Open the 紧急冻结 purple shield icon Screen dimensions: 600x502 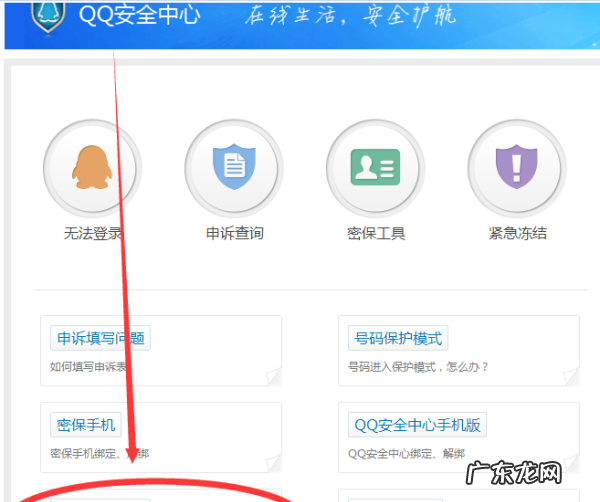click(517, 169)
